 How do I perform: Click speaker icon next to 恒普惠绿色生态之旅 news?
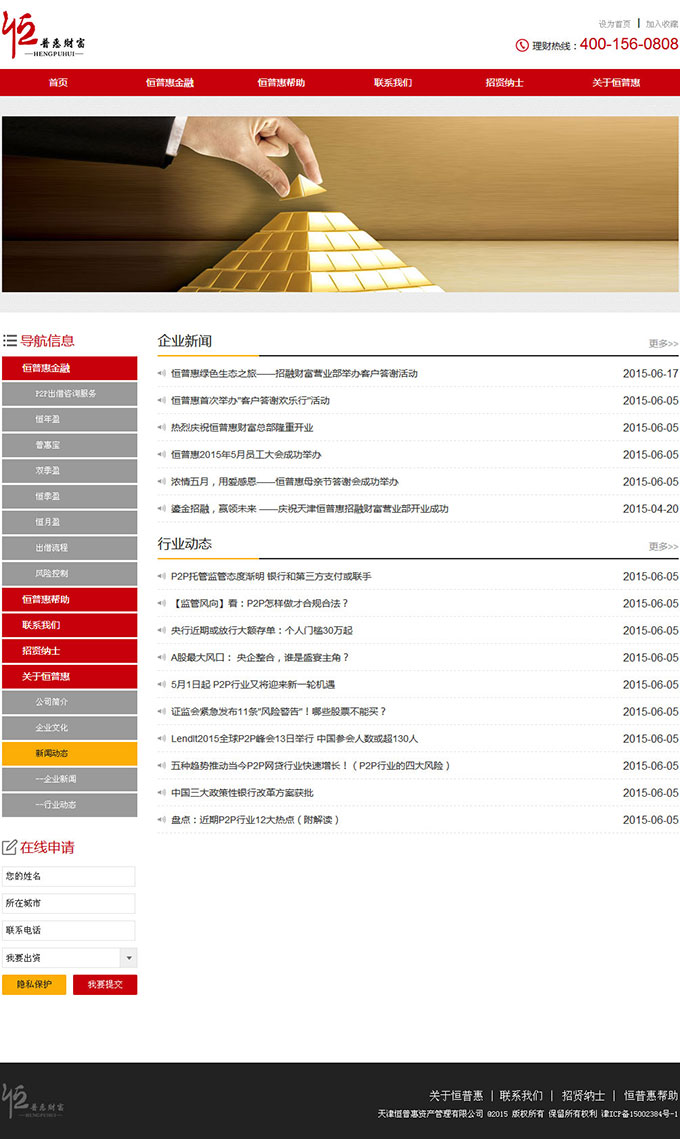tap(162, 374)
